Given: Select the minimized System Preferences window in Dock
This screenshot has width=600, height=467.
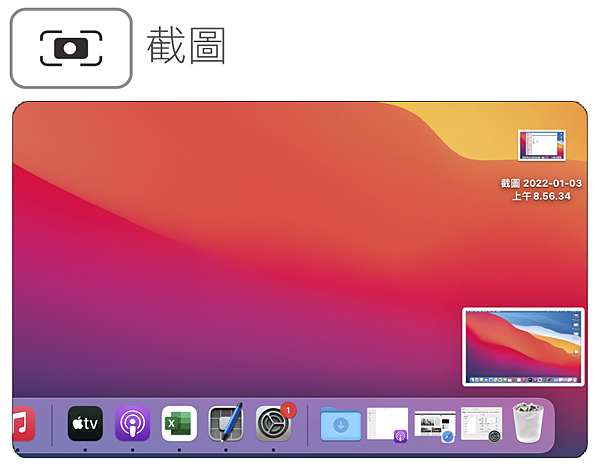Looking at the screenshot, I should (481, 424).
